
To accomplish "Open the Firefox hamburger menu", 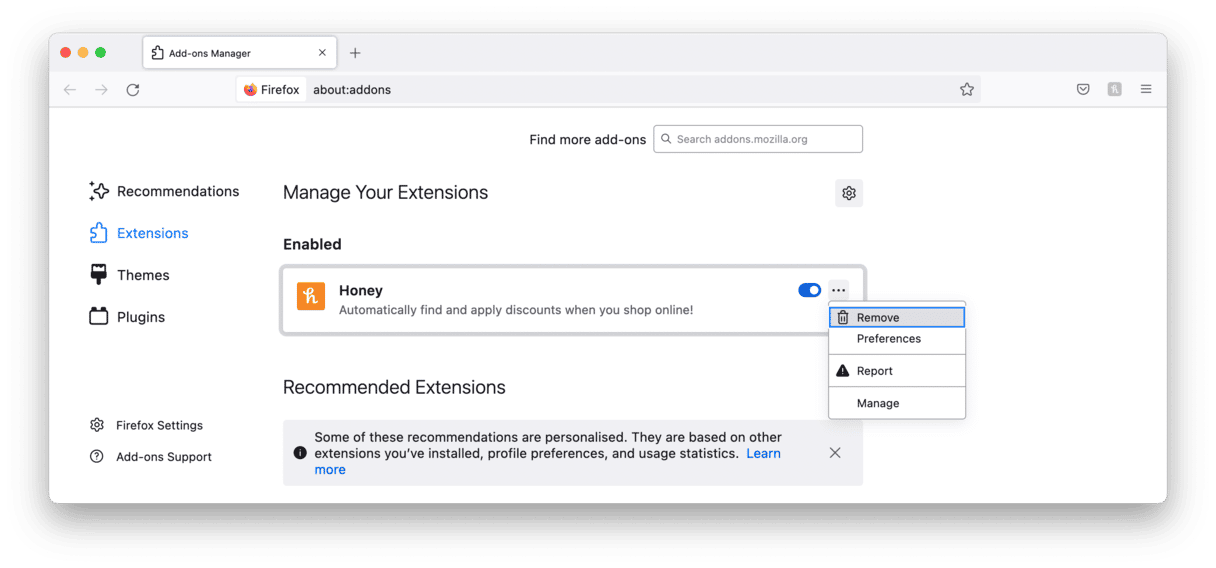I will click(x=1146, y=90).
